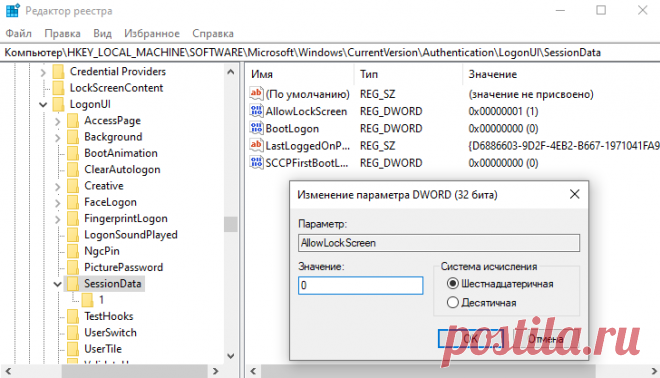Open the Правка menu

(62, 33)
